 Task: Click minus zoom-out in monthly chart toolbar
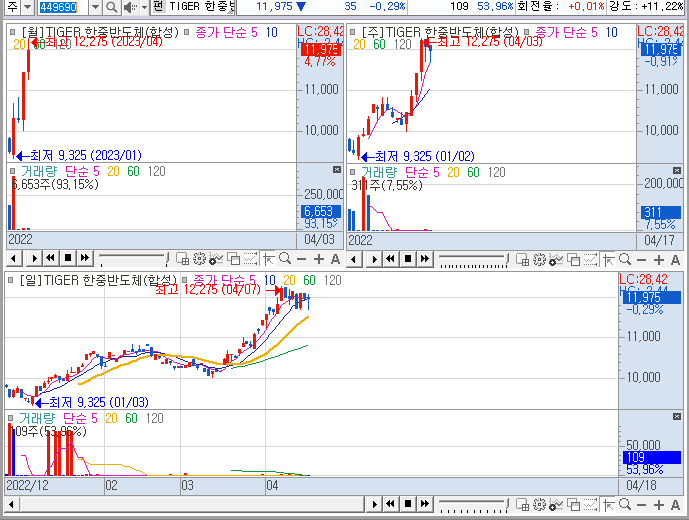[301, 259]
